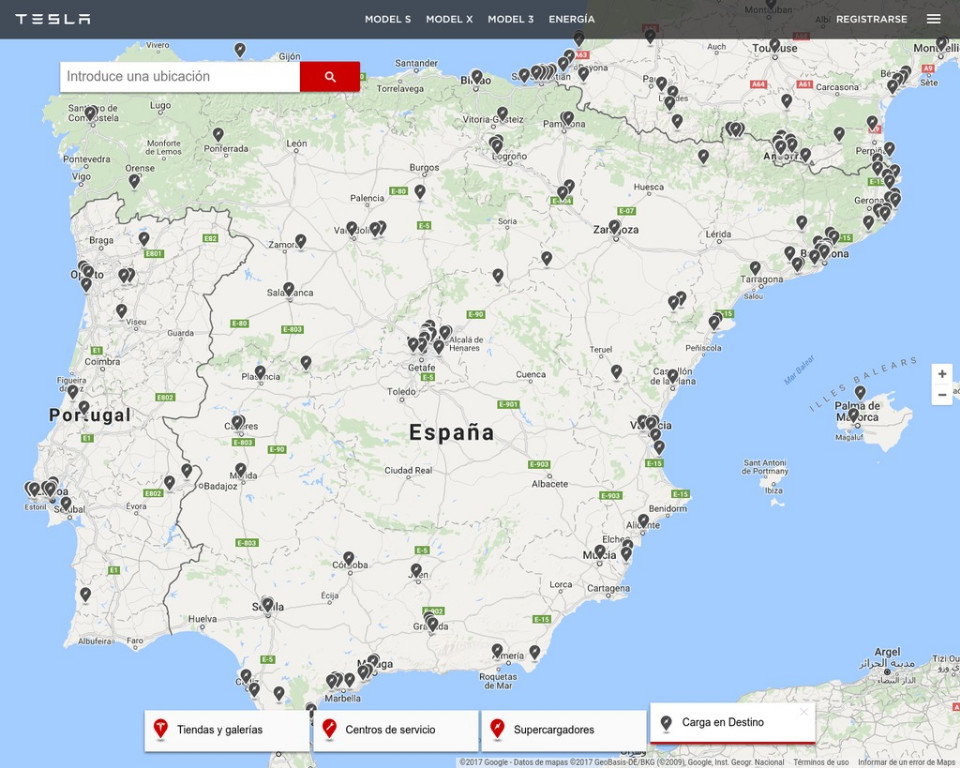The image size is (960, 768).
Task: Click the Registrarse link
Action: pyautogui.click(x=871, y=19)
